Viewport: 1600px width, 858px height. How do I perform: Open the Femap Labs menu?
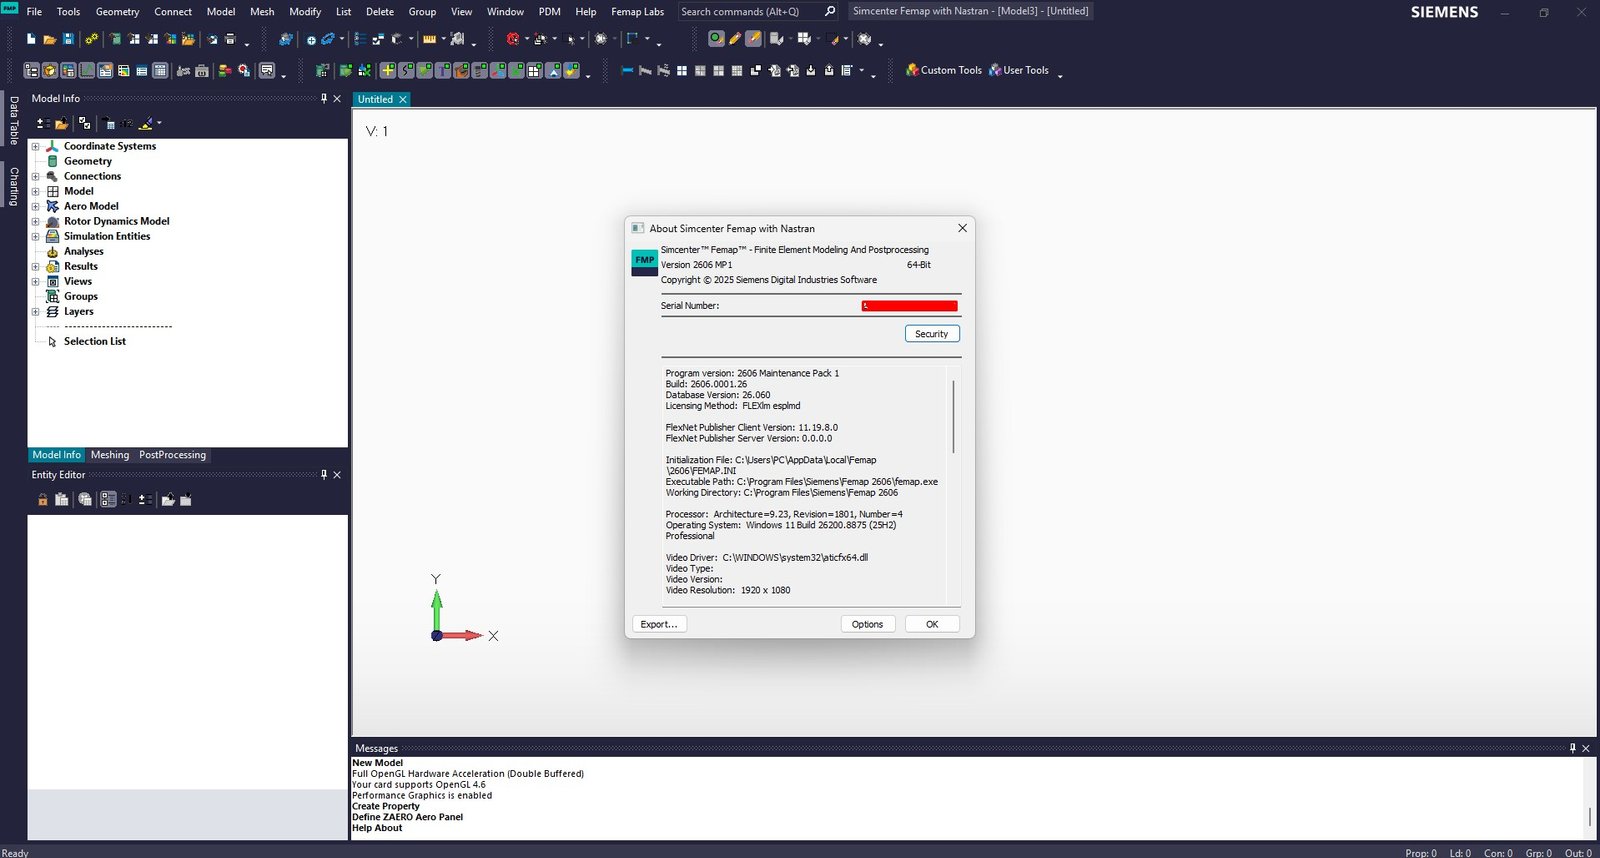point(638,12)
